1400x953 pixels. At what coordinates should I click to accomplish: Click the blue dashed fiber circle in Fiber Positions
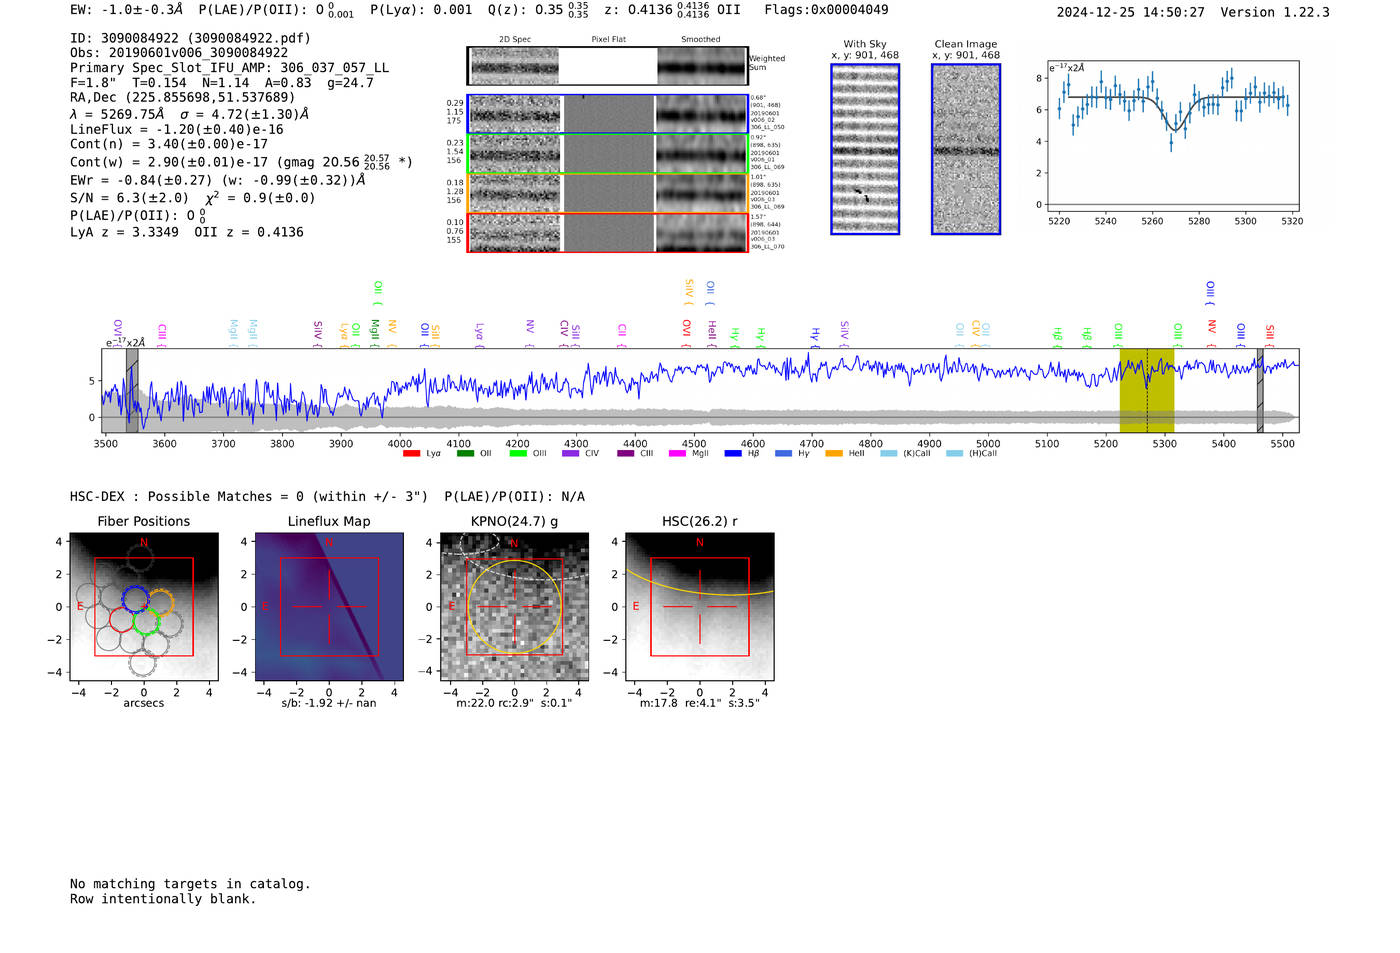pos(135,600)
